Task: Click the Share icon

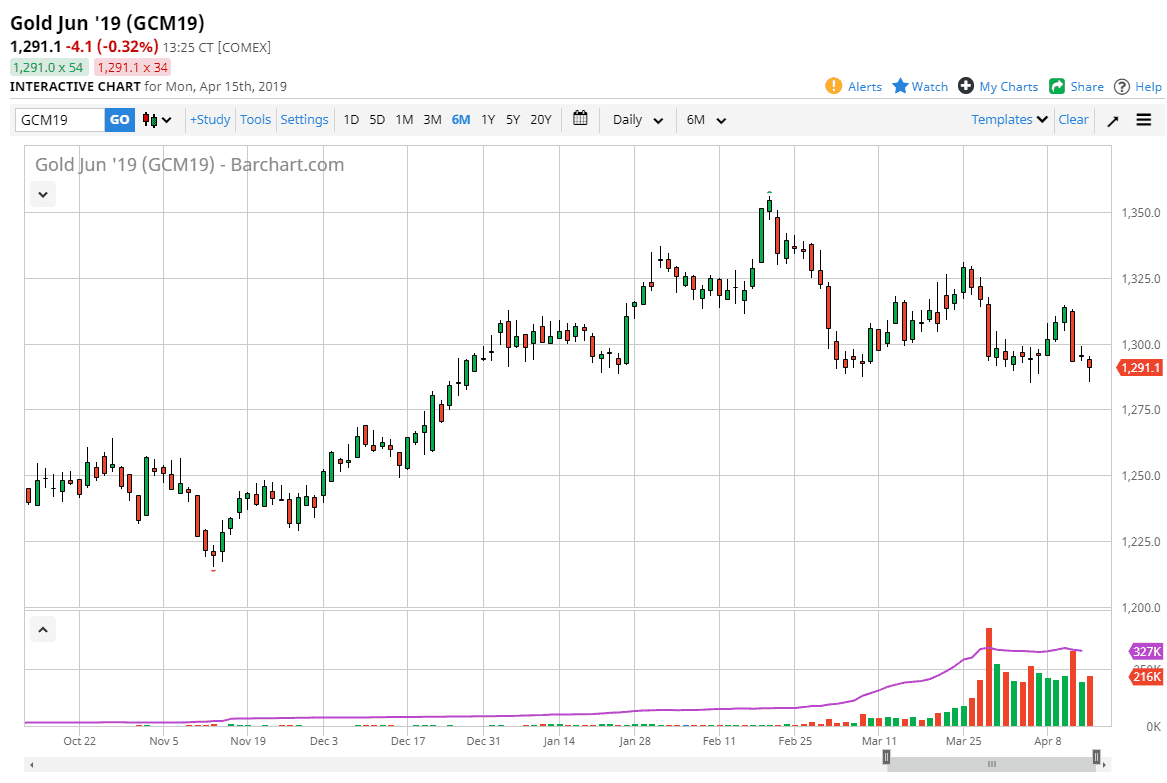Action: (x=1057, y=86)
